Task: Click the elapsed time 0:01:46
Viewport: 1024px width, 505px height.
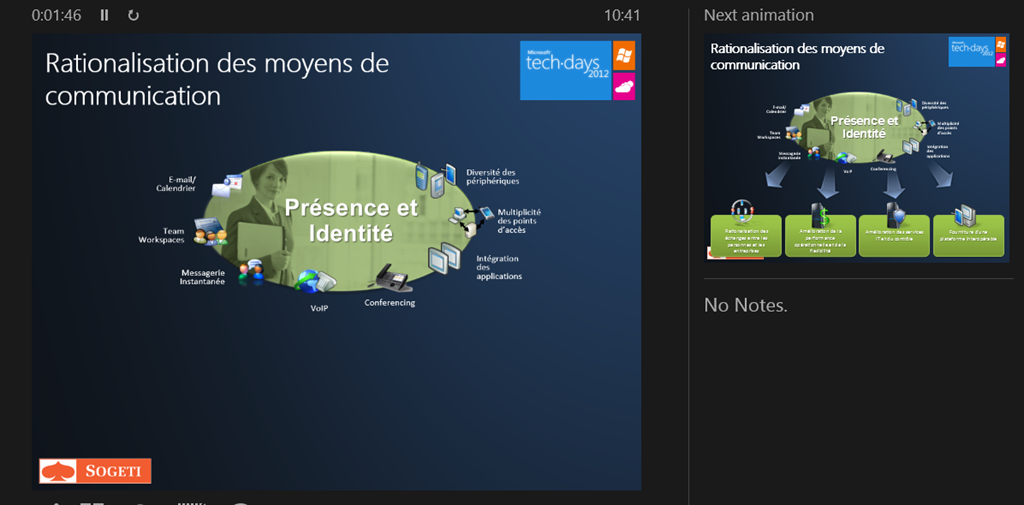Action: [56, 15]
